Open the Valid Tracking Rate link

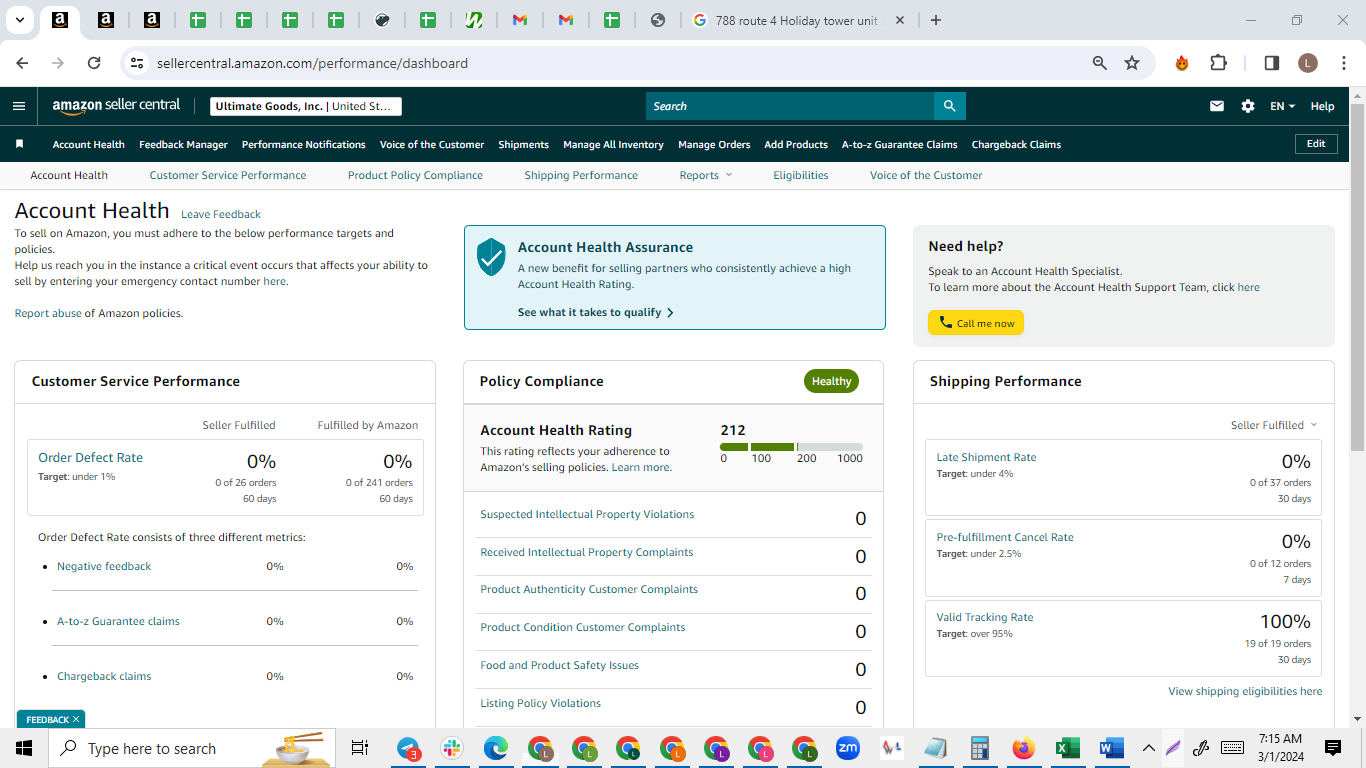tap(985, 617)
